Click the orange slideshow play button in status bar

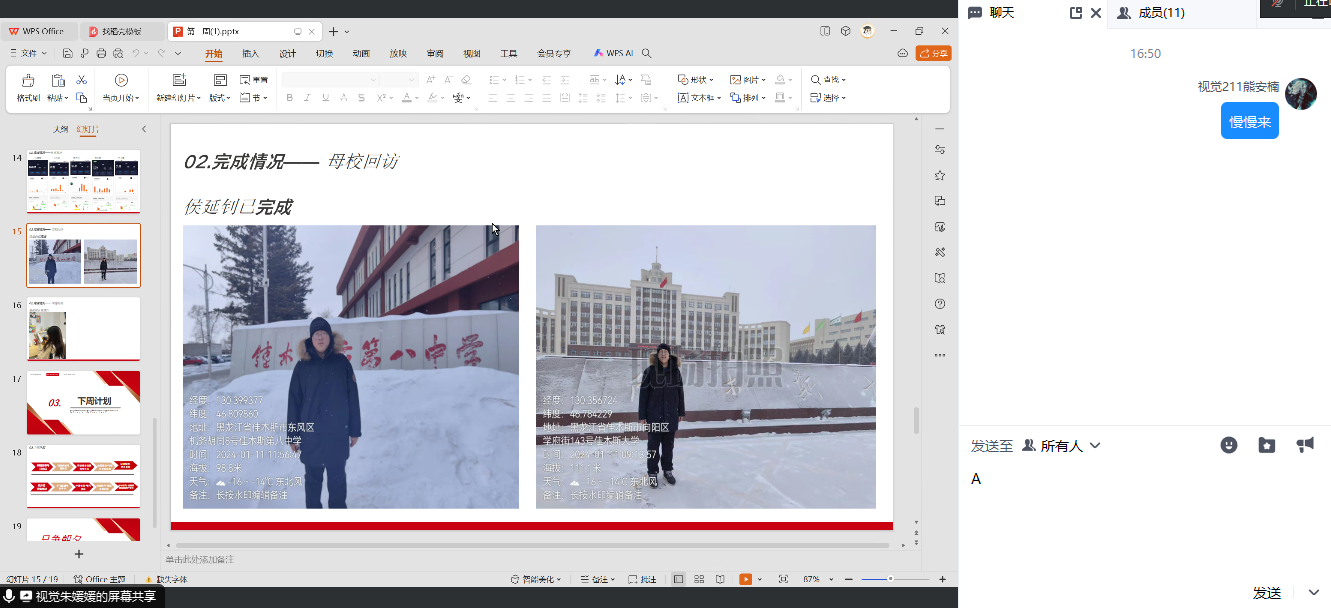pyautogui.click(x=745, y=579)
